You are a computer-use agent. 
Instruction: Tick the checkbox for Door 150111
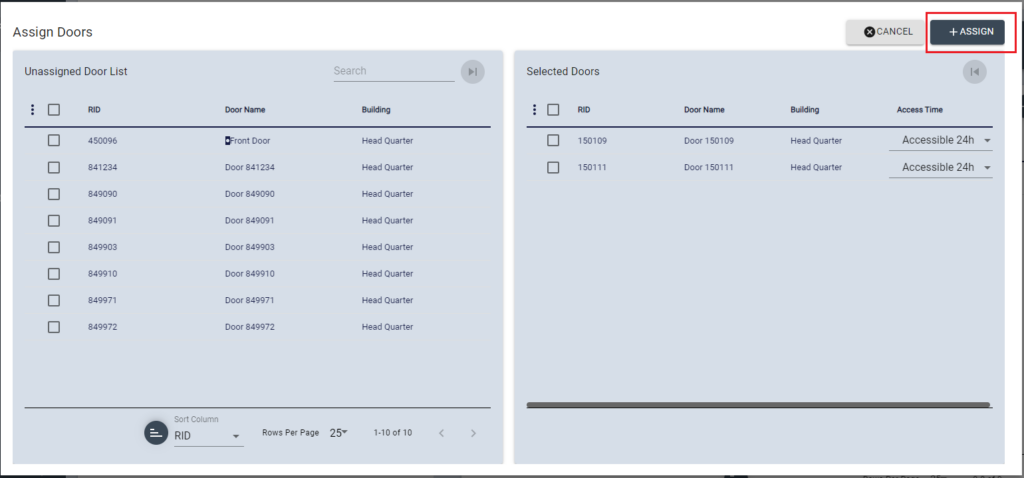pyautogui.click(x=553, y=167)
